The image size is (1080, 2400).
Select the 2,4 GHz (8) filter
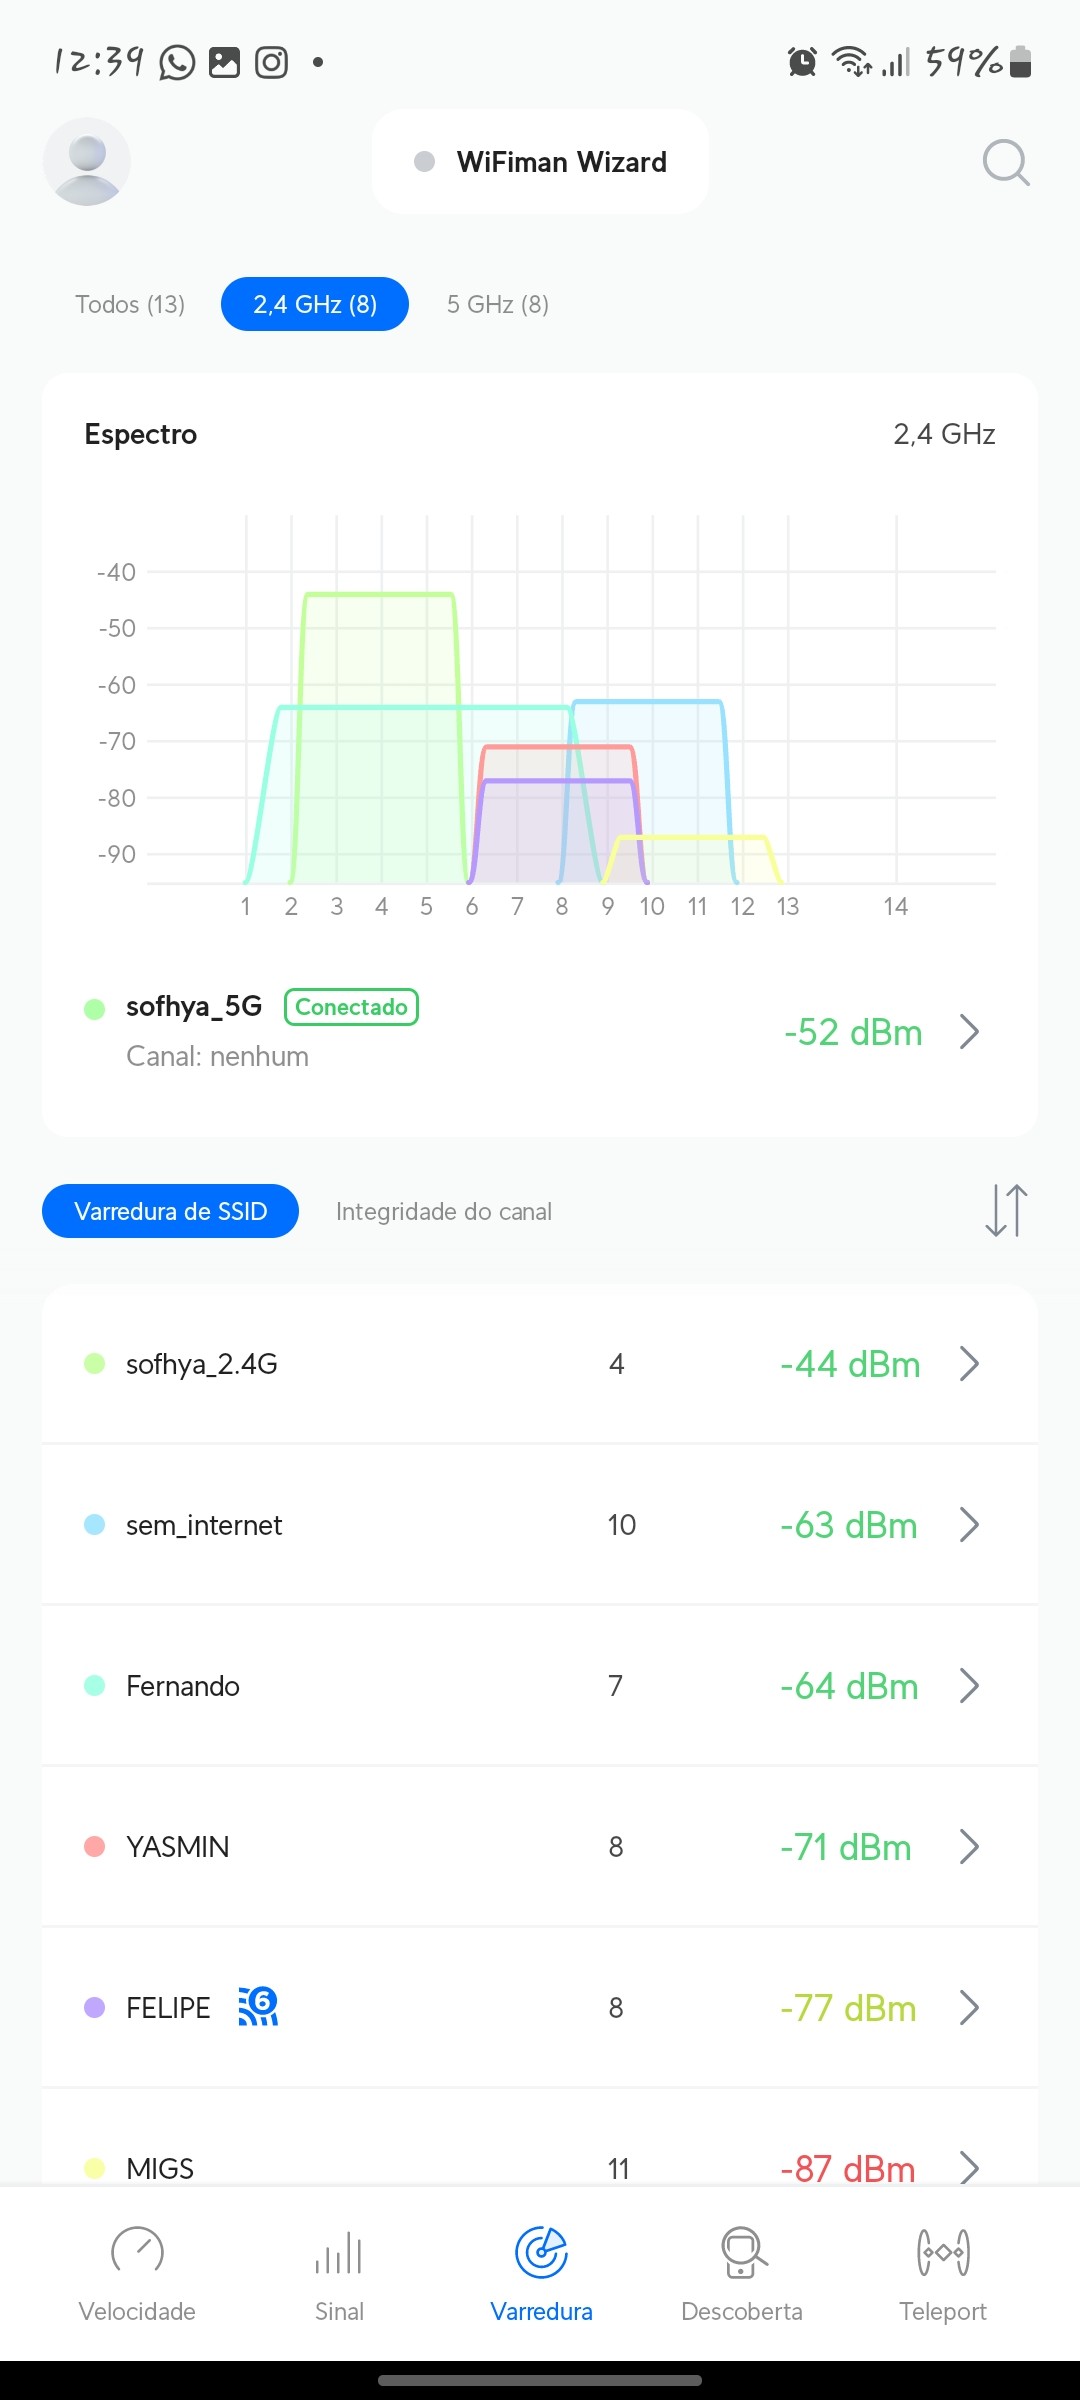point(315,304)
